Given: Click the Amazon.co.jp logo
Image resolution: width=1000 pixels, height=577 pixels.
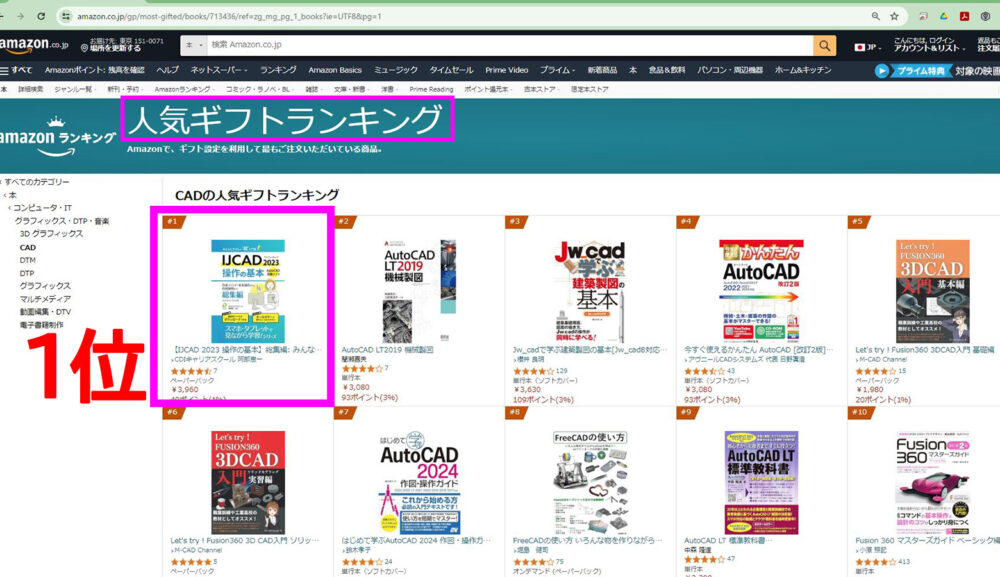Looking at the screenshot, I should [x=34, y=45].
